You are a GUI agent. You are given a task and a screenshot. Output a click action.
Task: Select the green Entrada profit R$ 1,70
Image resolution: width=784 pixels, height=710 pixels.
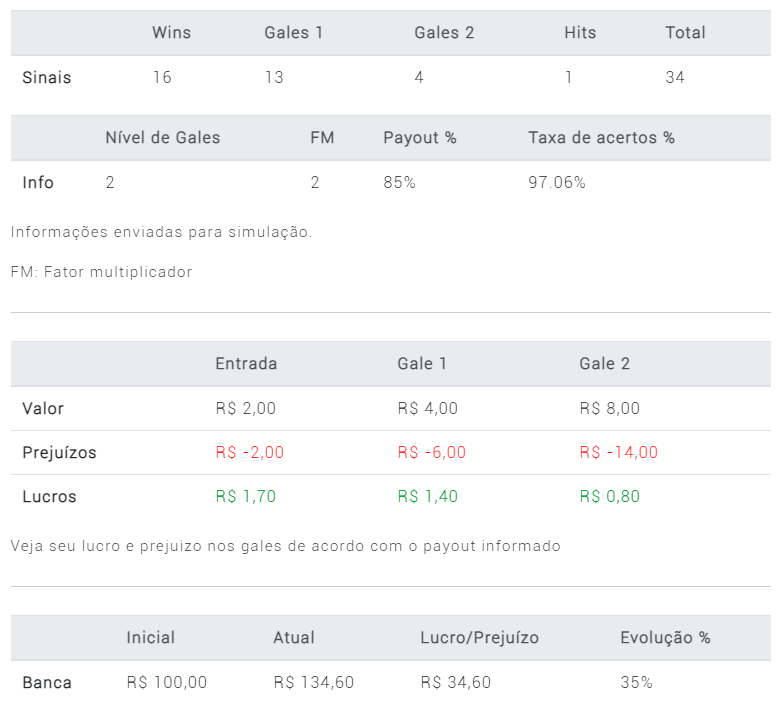click(246, 496)
